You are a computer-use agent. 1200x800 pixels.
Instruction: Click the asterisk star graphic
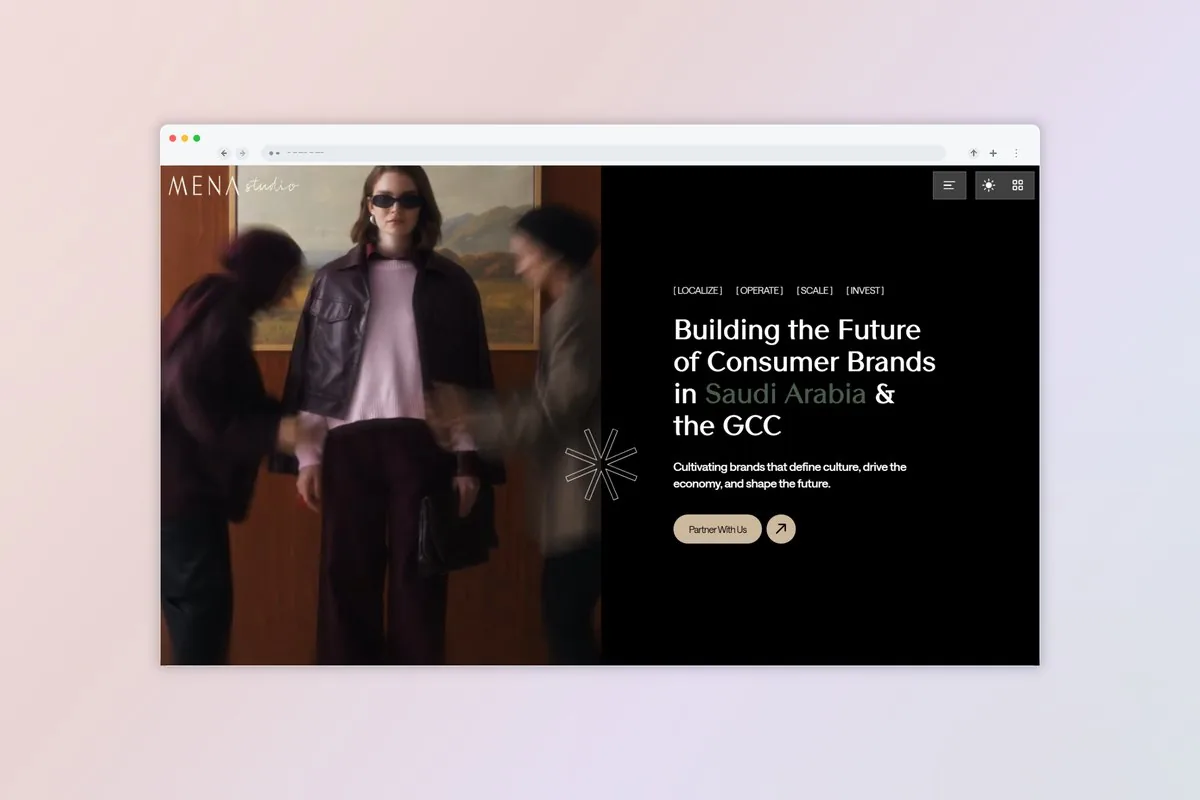(x=601, y=463)
